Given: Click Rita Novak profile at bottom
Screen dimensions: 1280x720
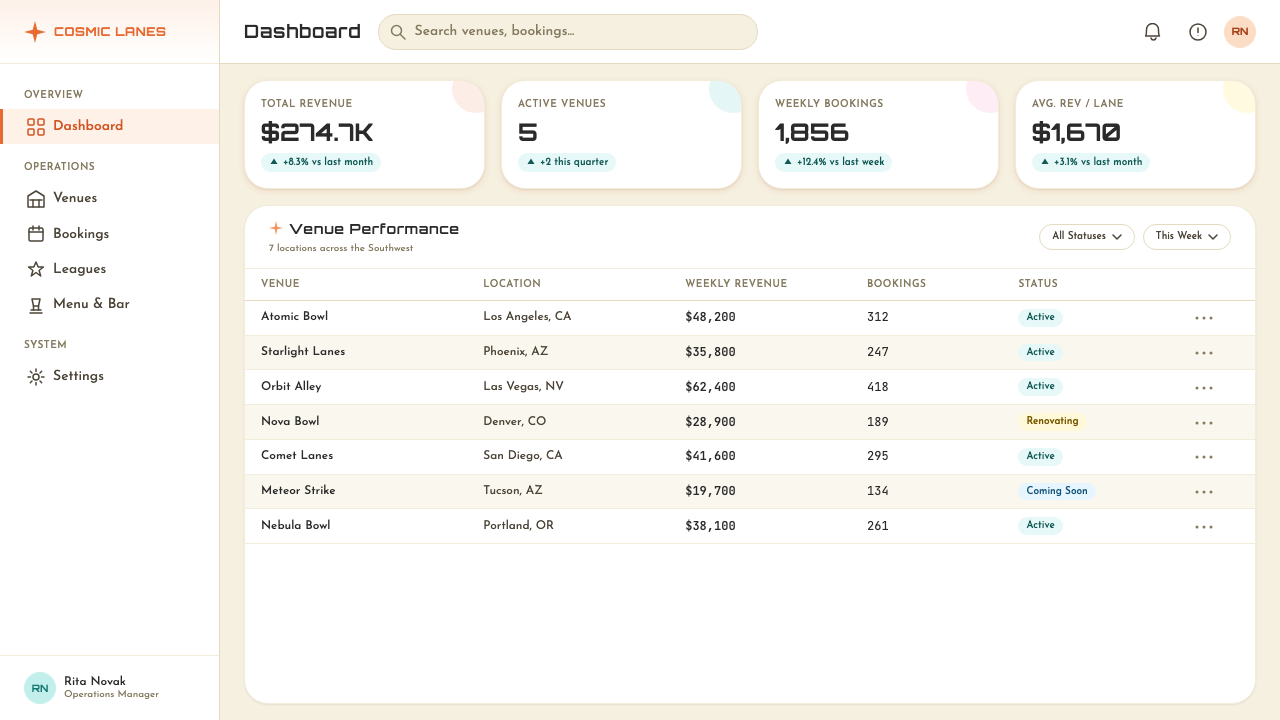Looking at the screenshot, I should tap(110, 688).
